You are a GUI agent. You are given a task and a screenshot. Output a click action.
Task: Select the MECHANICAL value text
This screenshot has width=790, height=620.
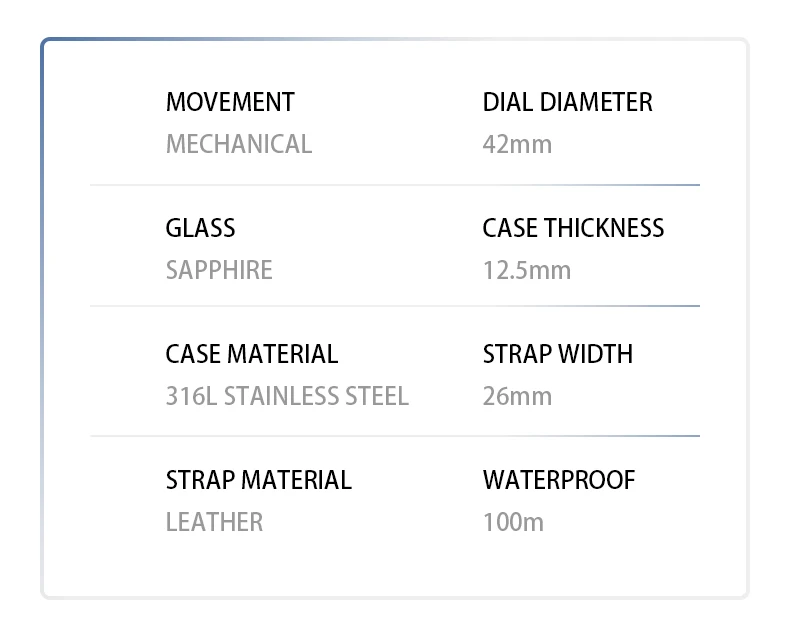pos(239,144)
